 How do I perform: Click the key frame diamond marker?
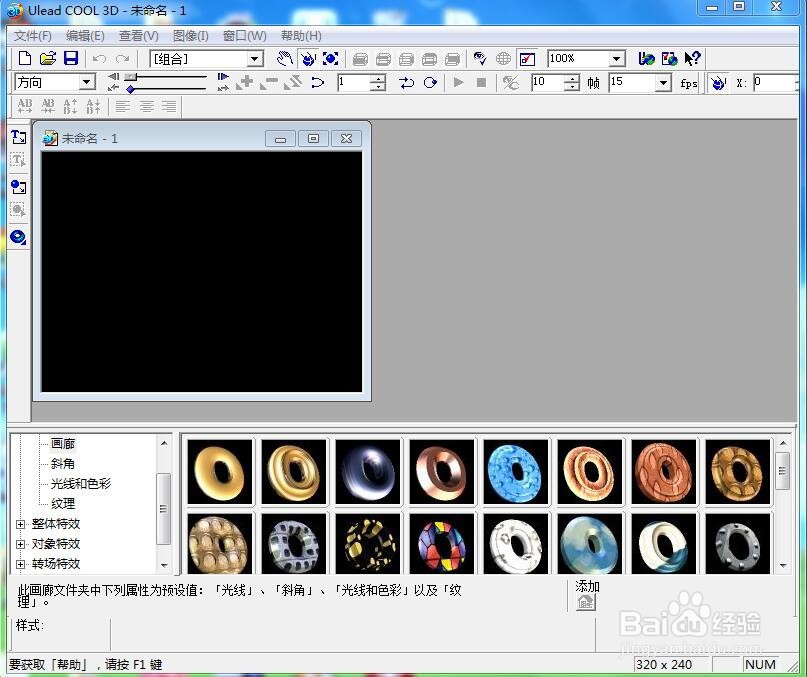point(131,89)
